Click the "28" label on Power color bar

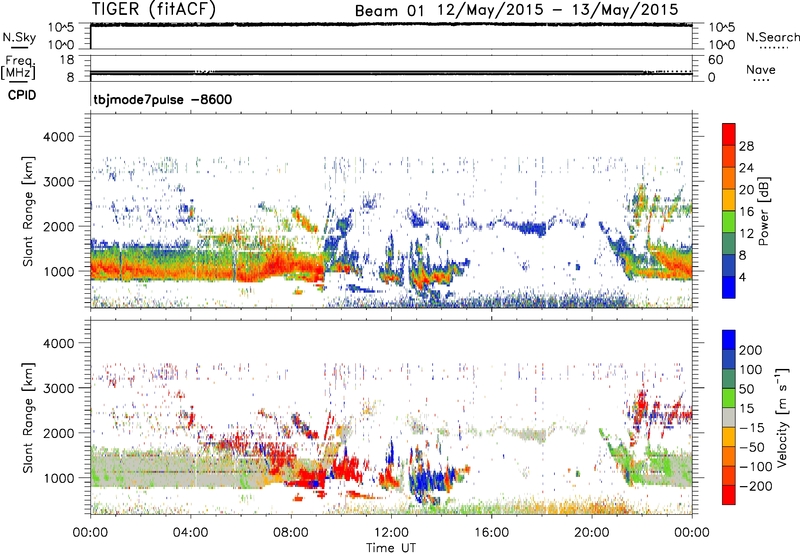coord(746,146)
